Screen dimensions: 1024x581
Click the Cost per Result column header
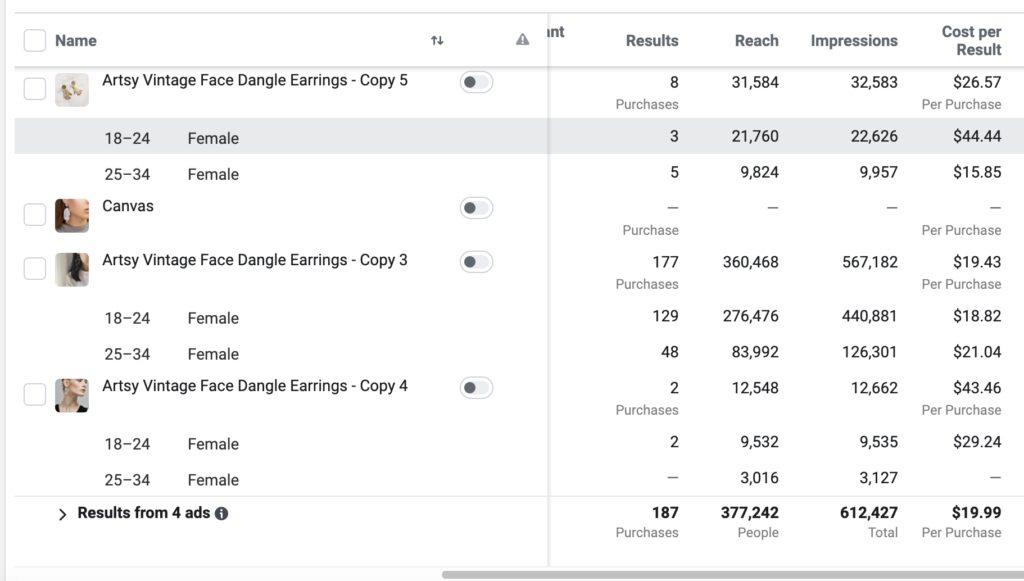(971, 40)
